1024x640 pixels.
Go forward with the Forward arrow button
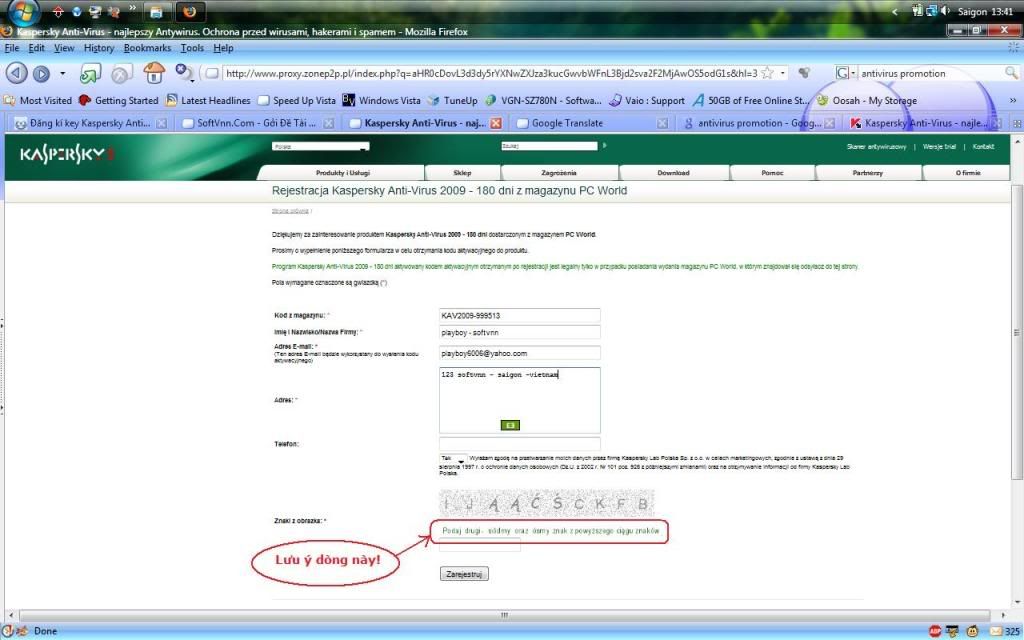point(41,74)
